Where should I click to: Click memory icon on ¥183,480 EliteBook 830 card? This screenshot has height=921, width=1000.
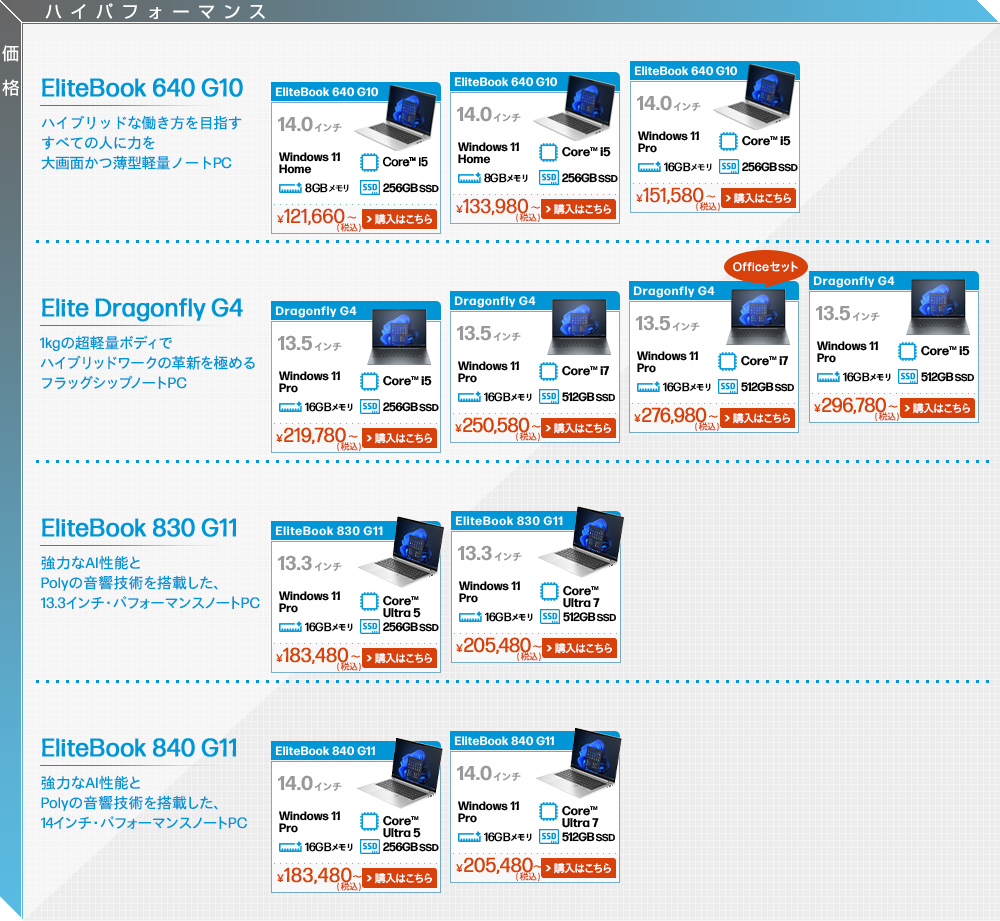click(x=290, y=627)
